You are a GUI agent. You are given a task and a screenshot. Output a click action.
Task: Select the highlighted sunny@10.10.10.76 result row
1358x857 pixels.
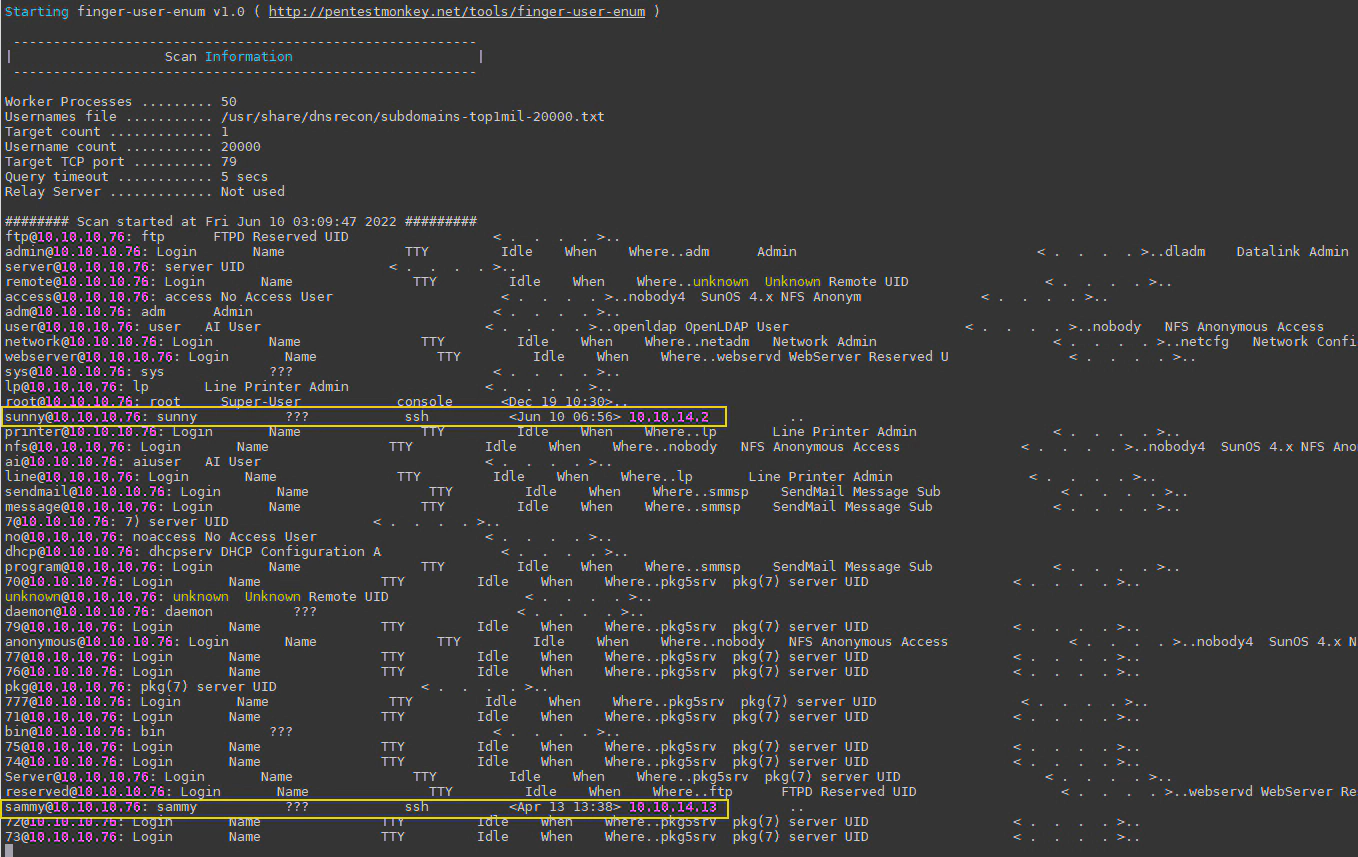[x=364, y=417]
